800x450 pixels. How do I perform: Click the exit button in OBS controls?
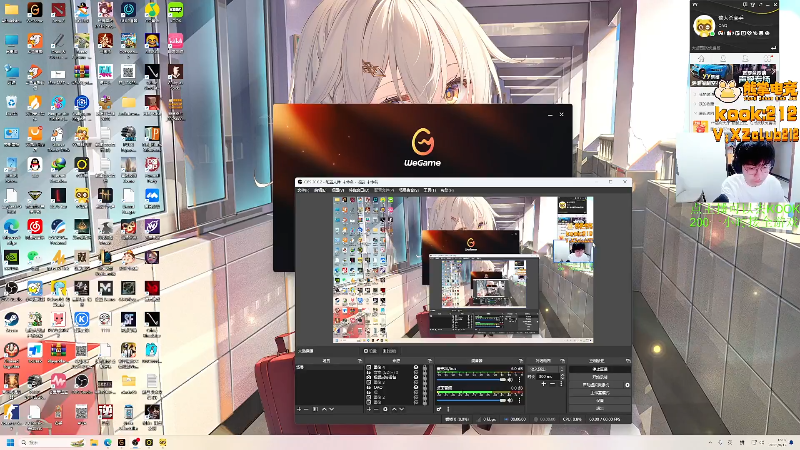[599, 408]
